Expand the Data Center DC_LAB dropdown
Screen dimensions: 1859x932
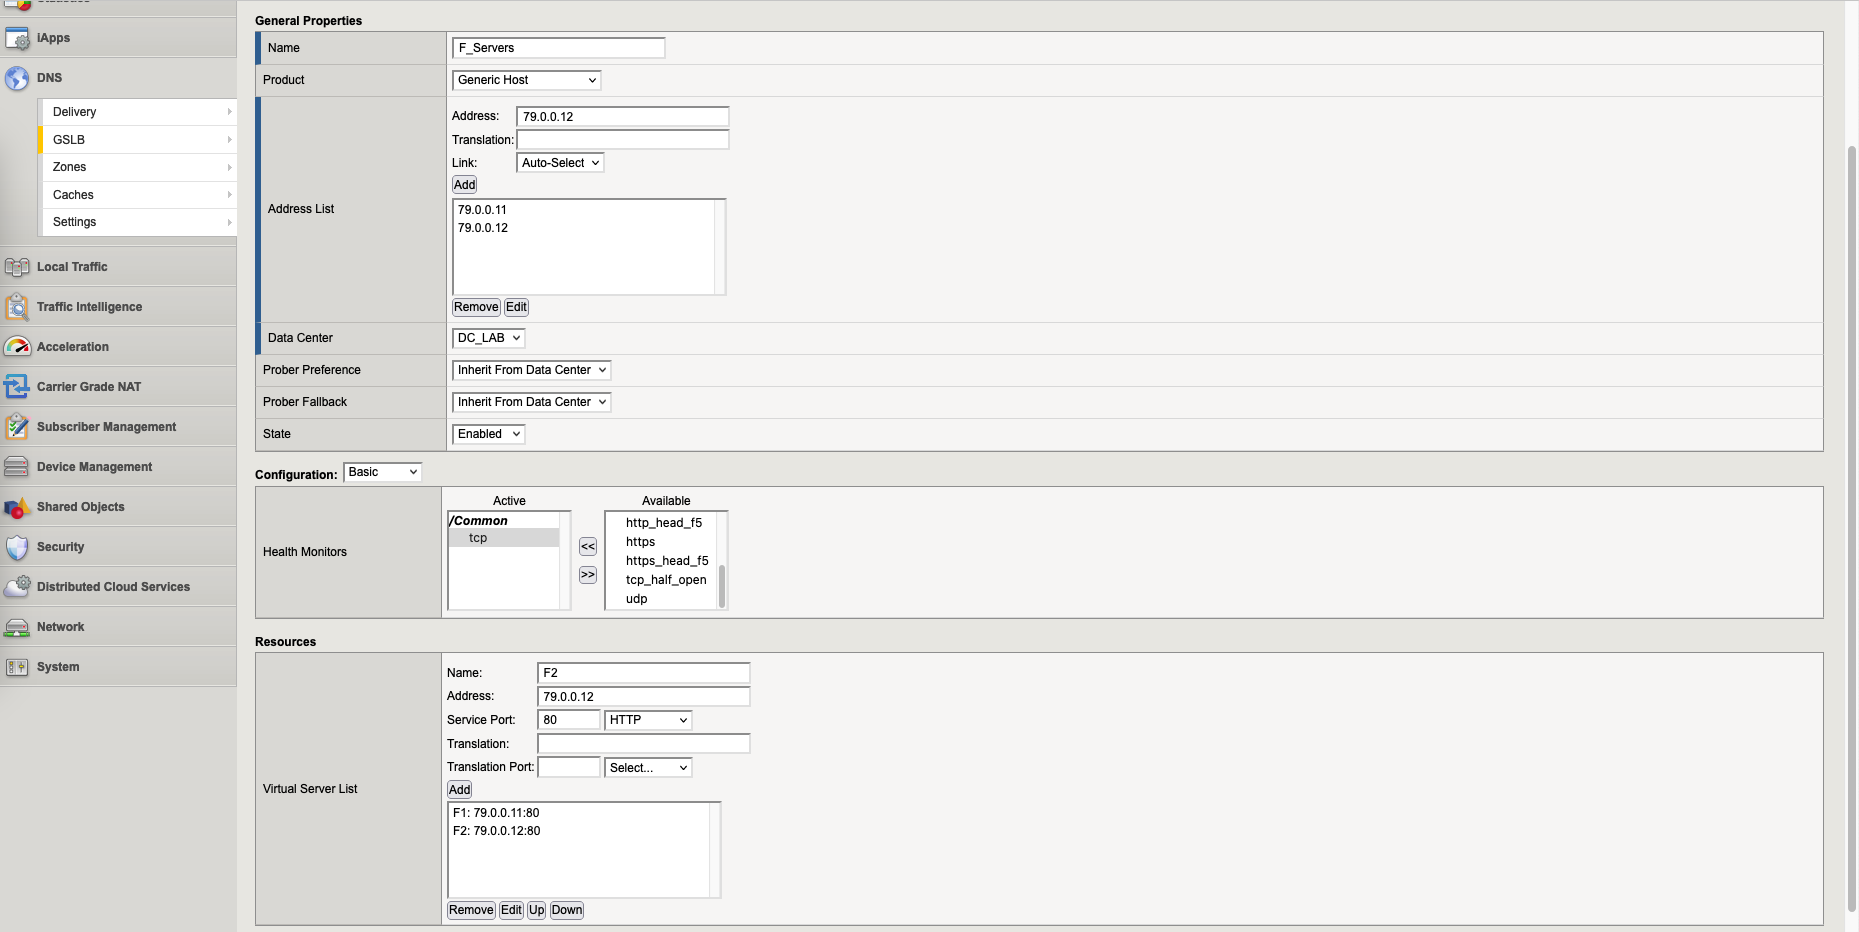tap(488, 338)
